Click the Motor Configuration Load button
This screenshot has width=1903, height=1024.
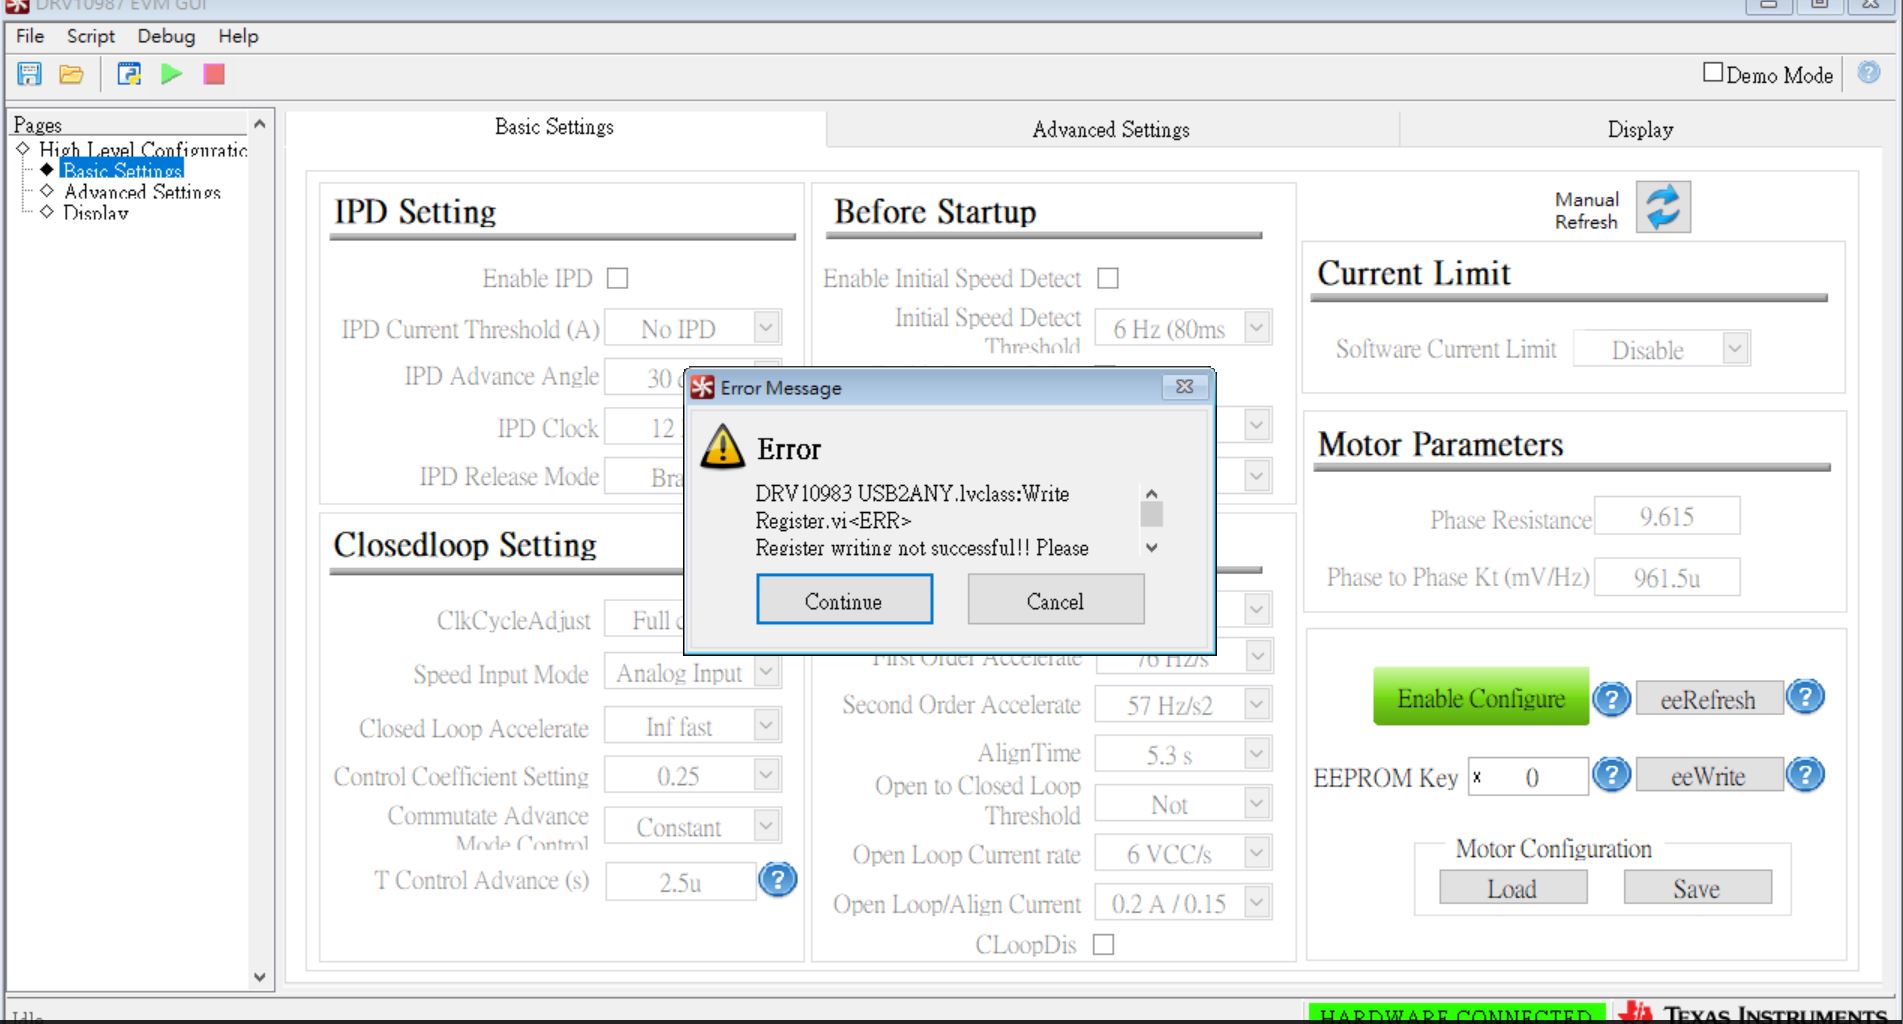(1513, 888)
